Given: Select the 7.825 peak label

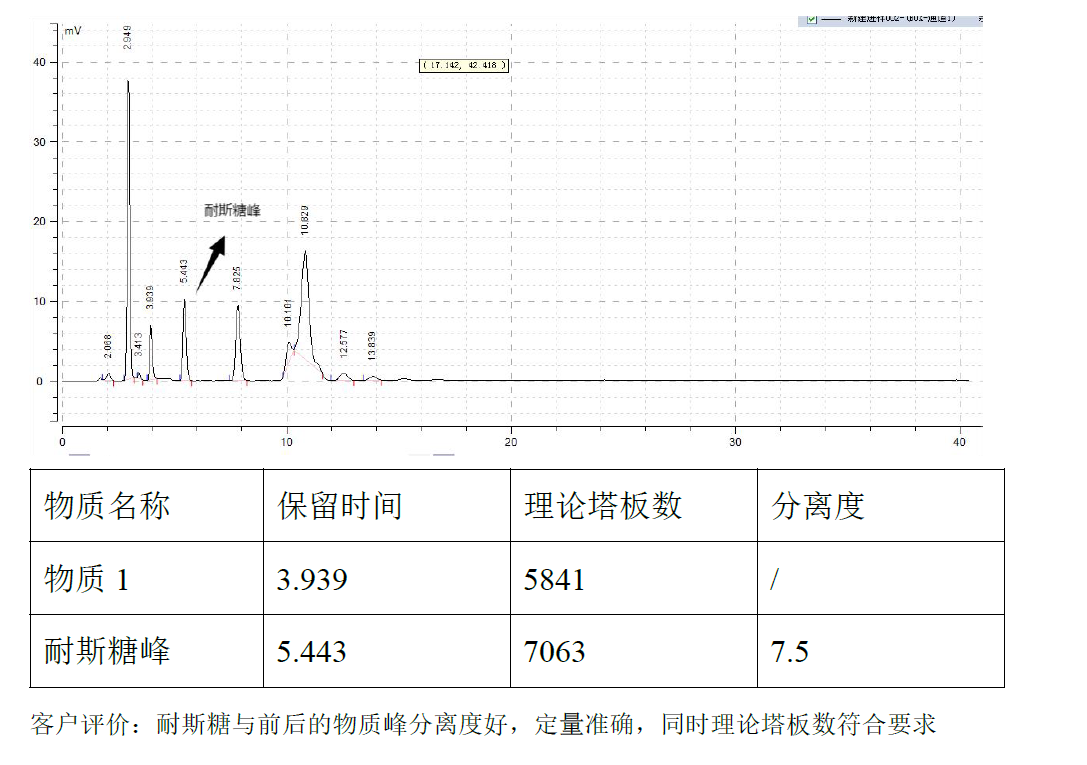Looking at the screenshot, I should coord(237,278).
